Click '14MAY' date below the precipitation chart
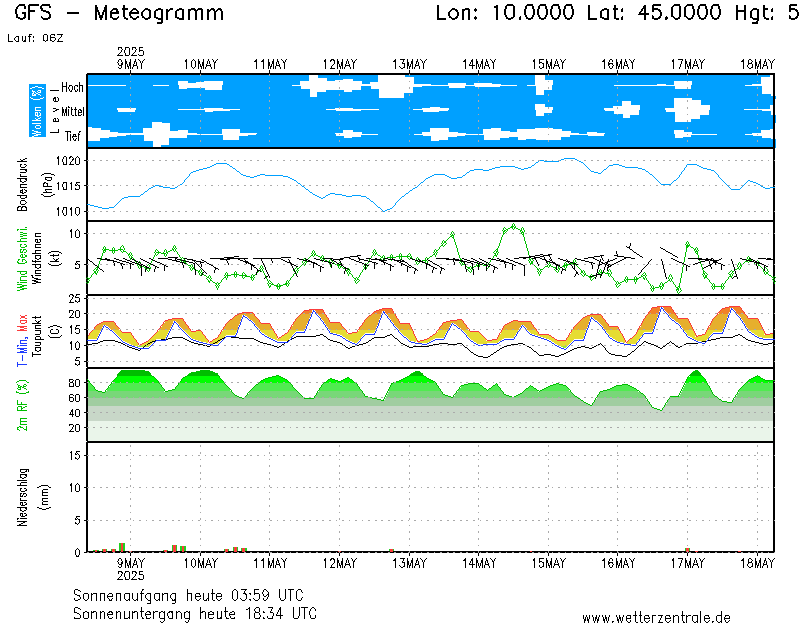 click(x=479, y=563)
